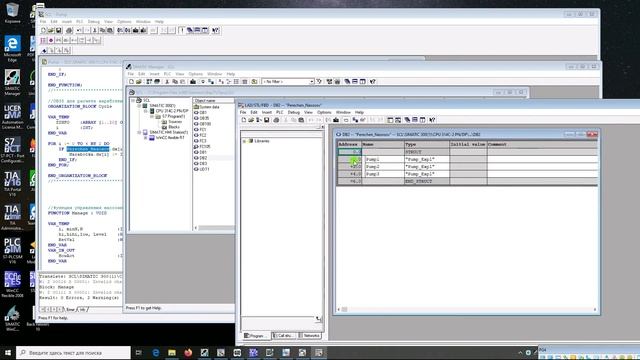The width and height of the screenshot is (640, 360).
Task: Collapse SIMATIC HMI Station(1) node
Action: pyautogui.click(x=139, y=133)
